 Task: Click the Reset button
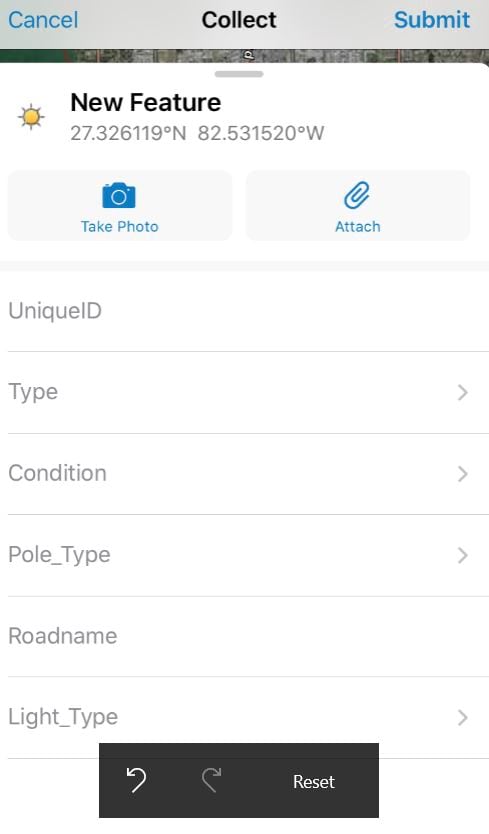314,781
